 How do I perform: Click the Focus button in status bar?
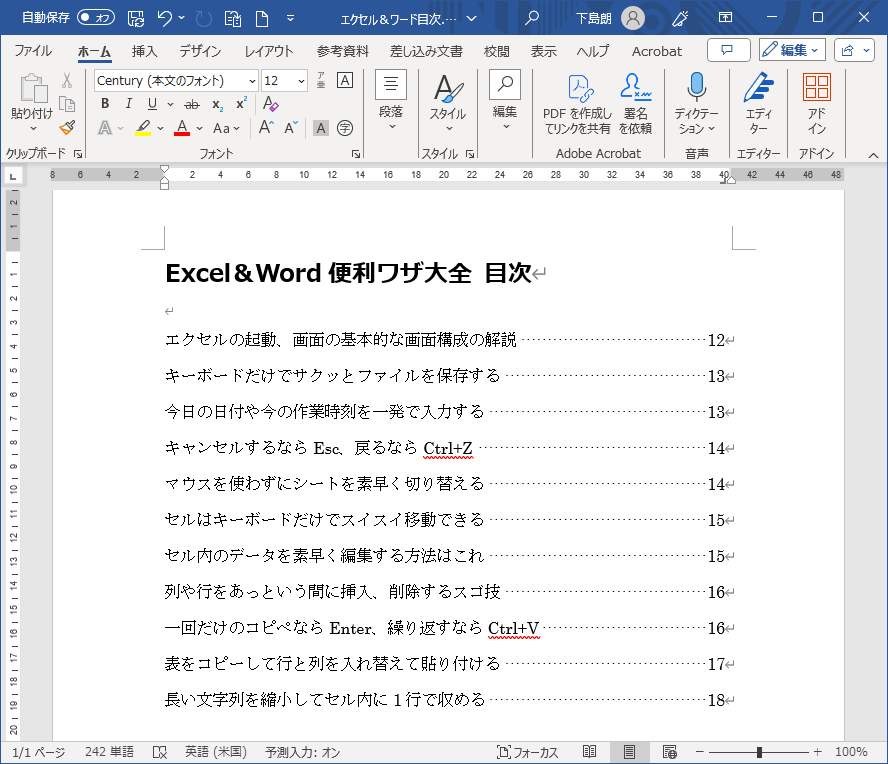click(528, 752)
